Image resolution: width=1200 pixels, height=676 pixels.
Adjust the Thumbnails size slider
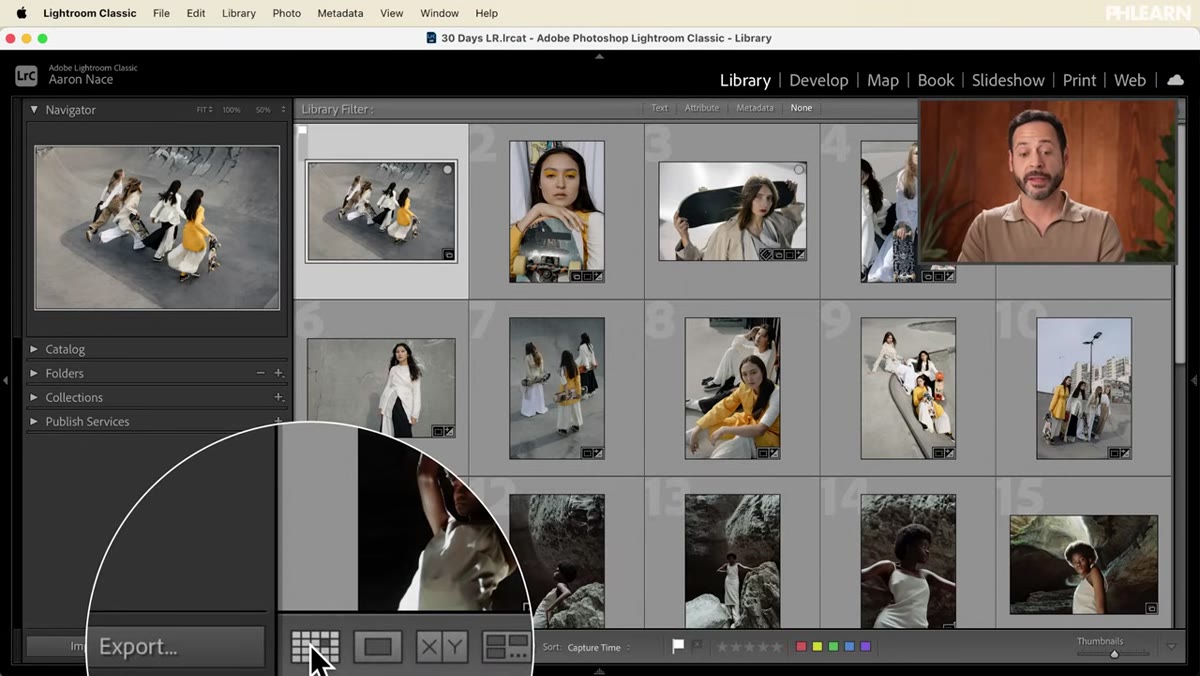click(1113, 654)
